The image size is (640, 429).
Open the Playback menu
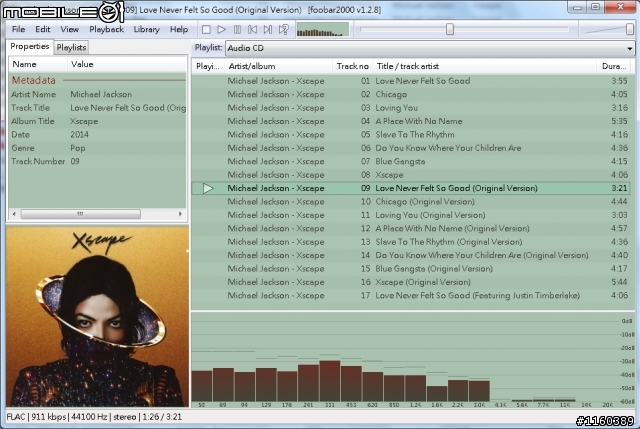pyautogui.click(x=107, y=29)
